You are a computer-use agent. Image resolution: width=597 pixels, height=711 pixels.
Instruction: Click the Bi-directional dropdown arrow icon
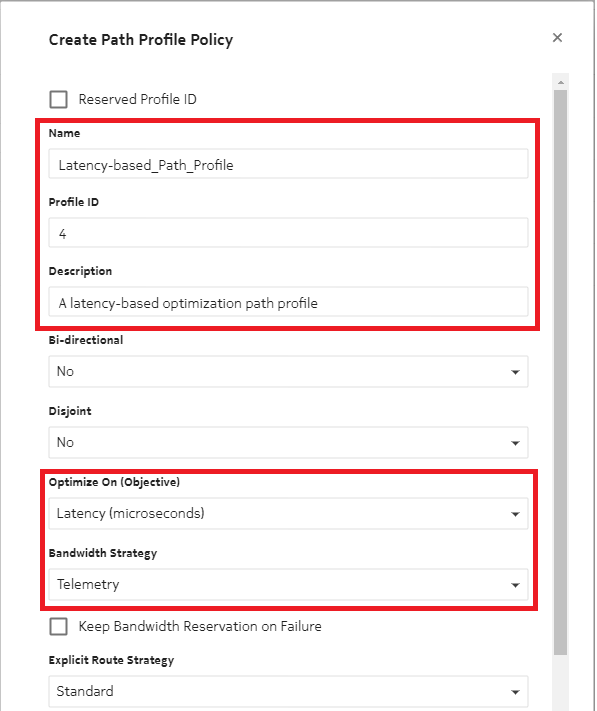[515, 372]
